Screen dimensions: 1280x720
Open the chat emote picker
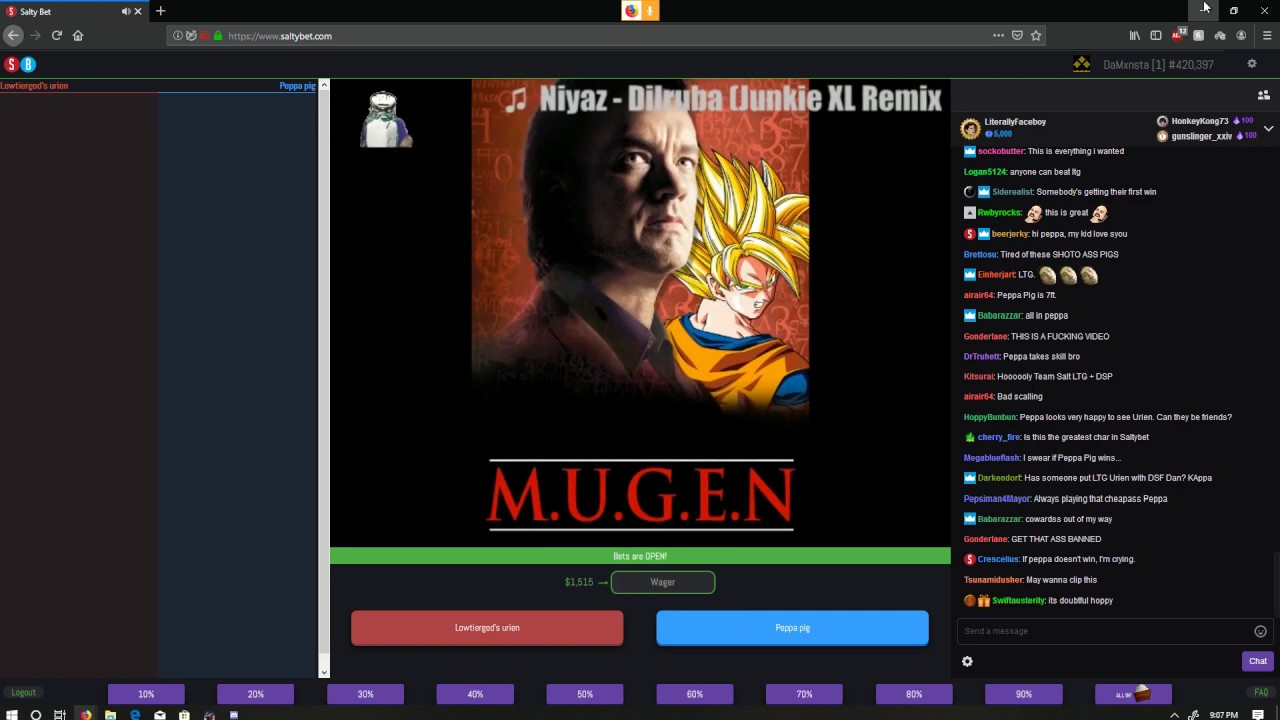[1260, 631]
